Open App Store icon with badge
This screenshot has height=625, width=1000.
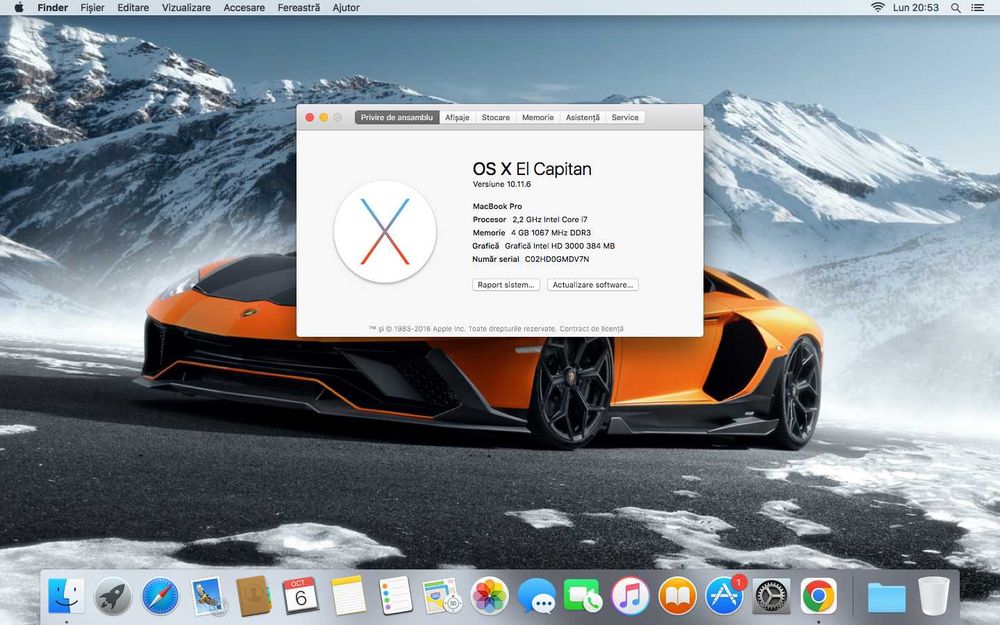tap(724, 597)
